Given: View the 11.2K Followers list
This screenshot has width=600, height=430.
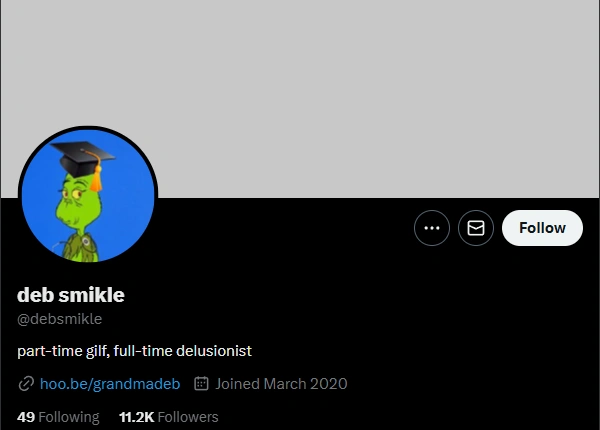Looking at the screenshot, I should pos(169,417).
